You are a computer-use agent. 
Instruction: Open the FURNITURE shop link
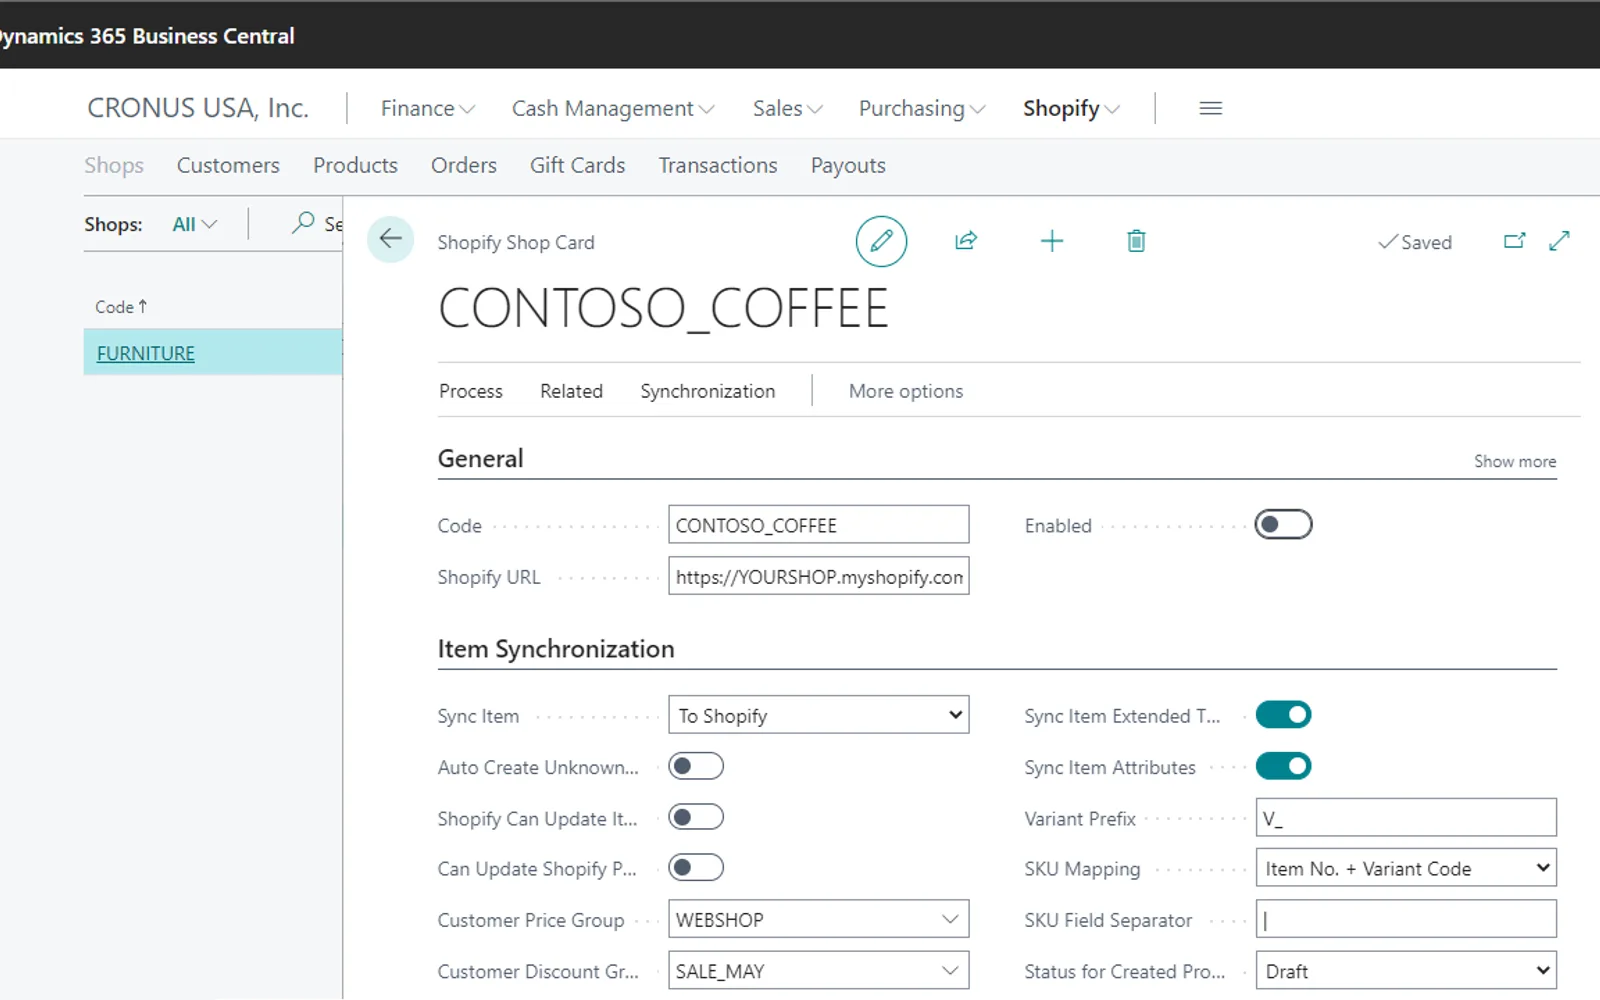coord(146,353)
